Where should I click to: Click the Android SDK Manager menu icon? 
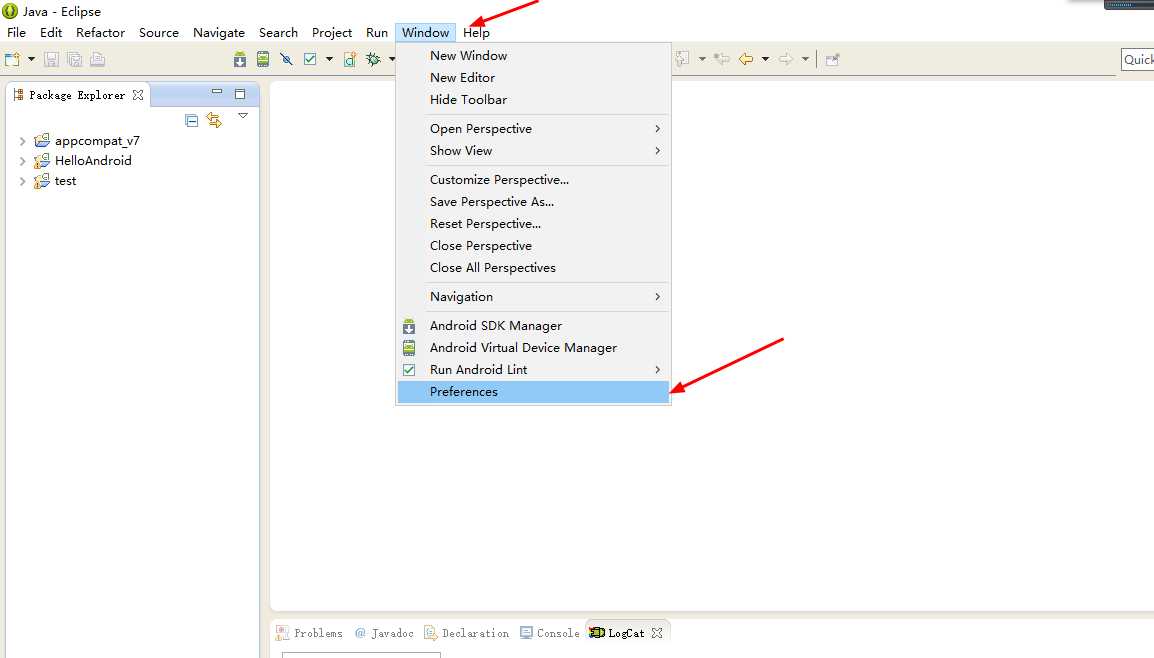409,326
